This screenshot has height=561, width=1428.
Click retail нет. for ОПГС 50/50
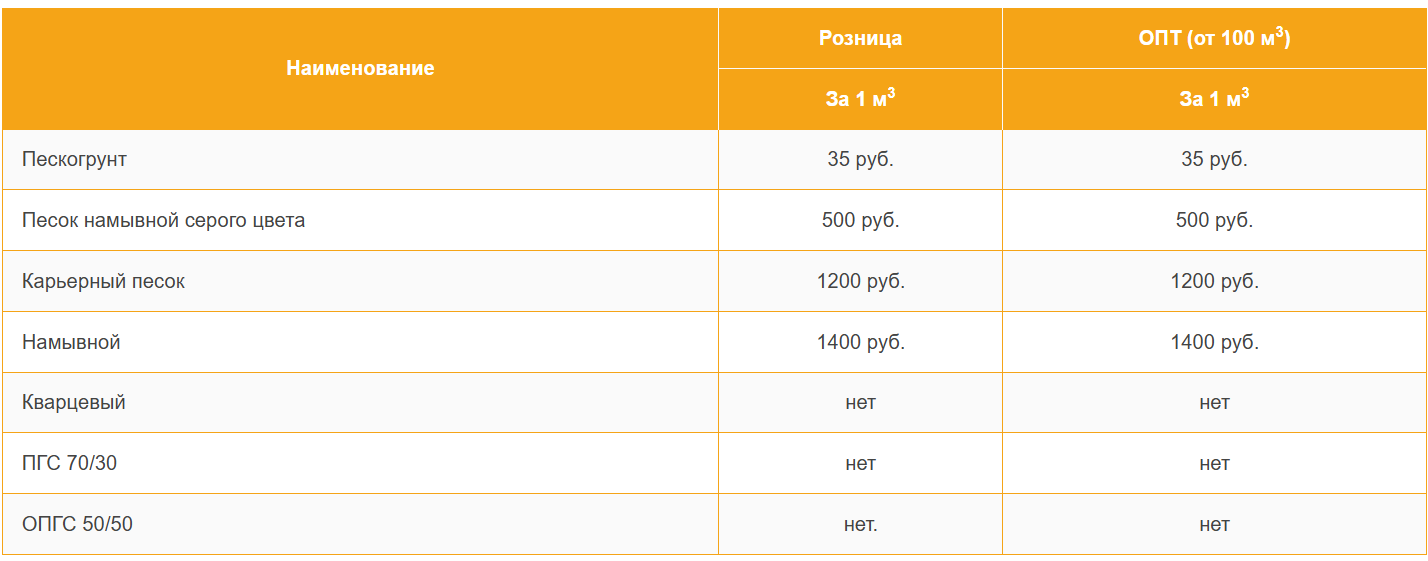tap(860, 524)
